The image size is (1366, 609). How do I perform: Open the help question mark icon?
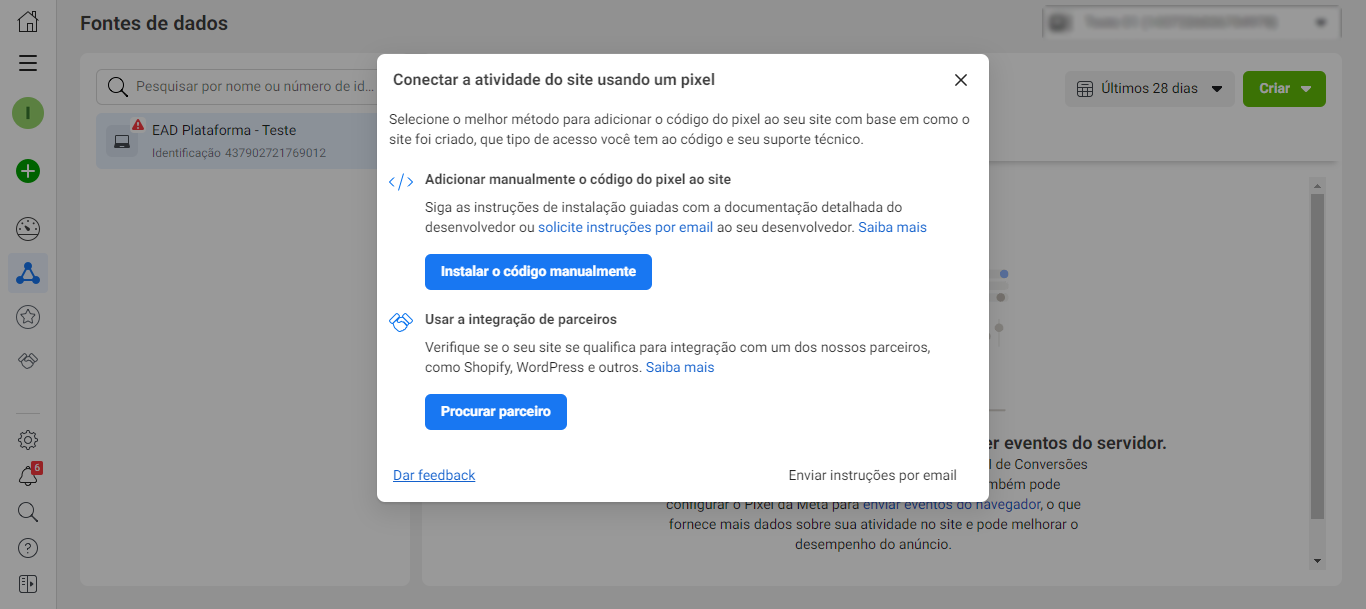click(28, 548)
